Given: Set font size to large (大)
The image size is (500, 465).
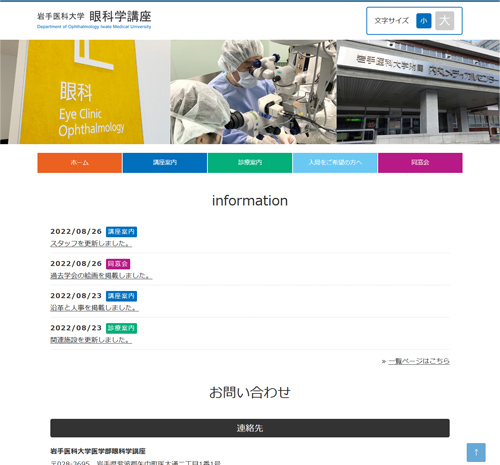Looking at the screenshot, I should (445, 21).
